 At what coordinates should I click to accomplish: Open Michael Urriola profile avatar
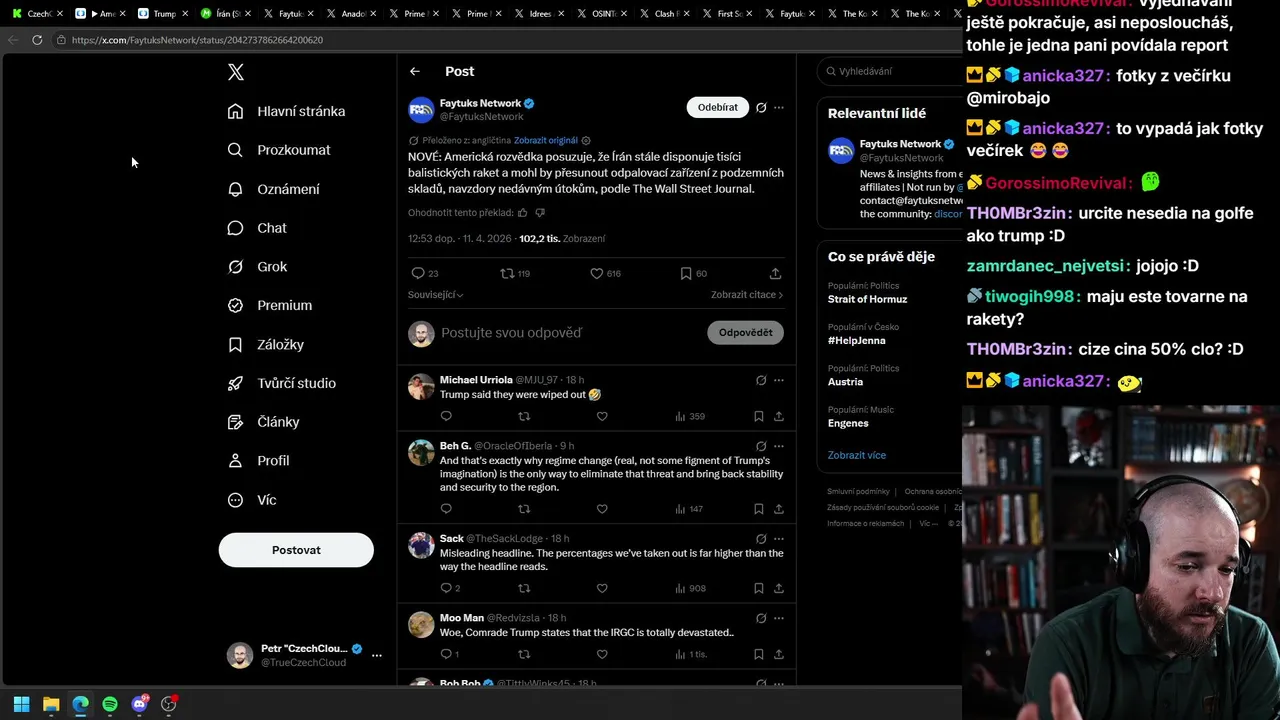[x=421, y=386]
